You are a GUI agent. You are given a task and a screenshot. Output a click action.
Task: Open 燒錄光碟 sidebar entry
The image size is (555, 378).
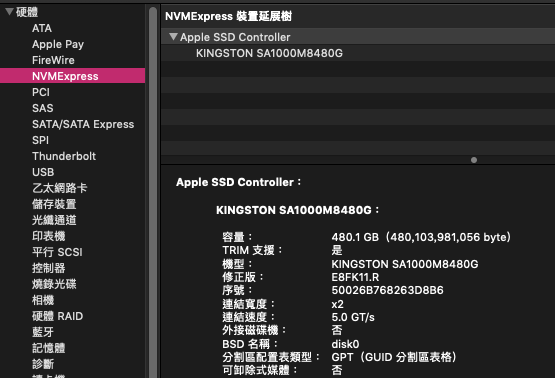(x=54, y=284)
